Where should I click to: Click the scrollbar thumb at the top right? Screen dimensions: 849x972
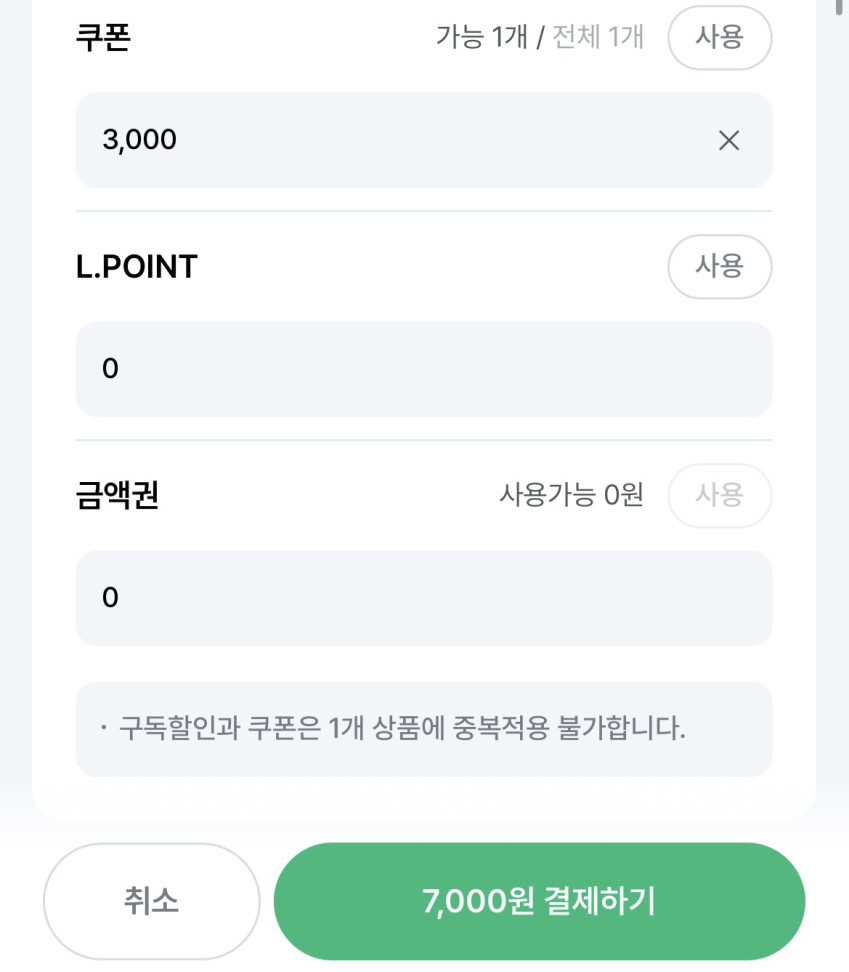840,8
